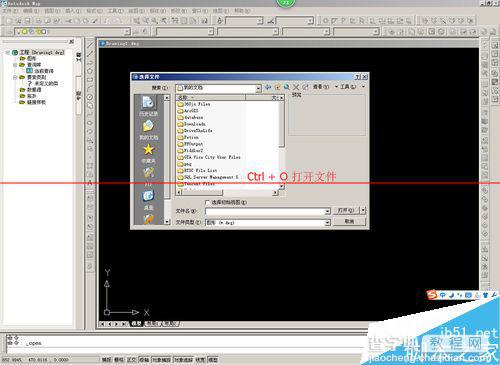Image resolution: width=500 pixels, height=365 pixels.
Task: Open the Favorites star shortcut
Action: [x=148, y=153]
